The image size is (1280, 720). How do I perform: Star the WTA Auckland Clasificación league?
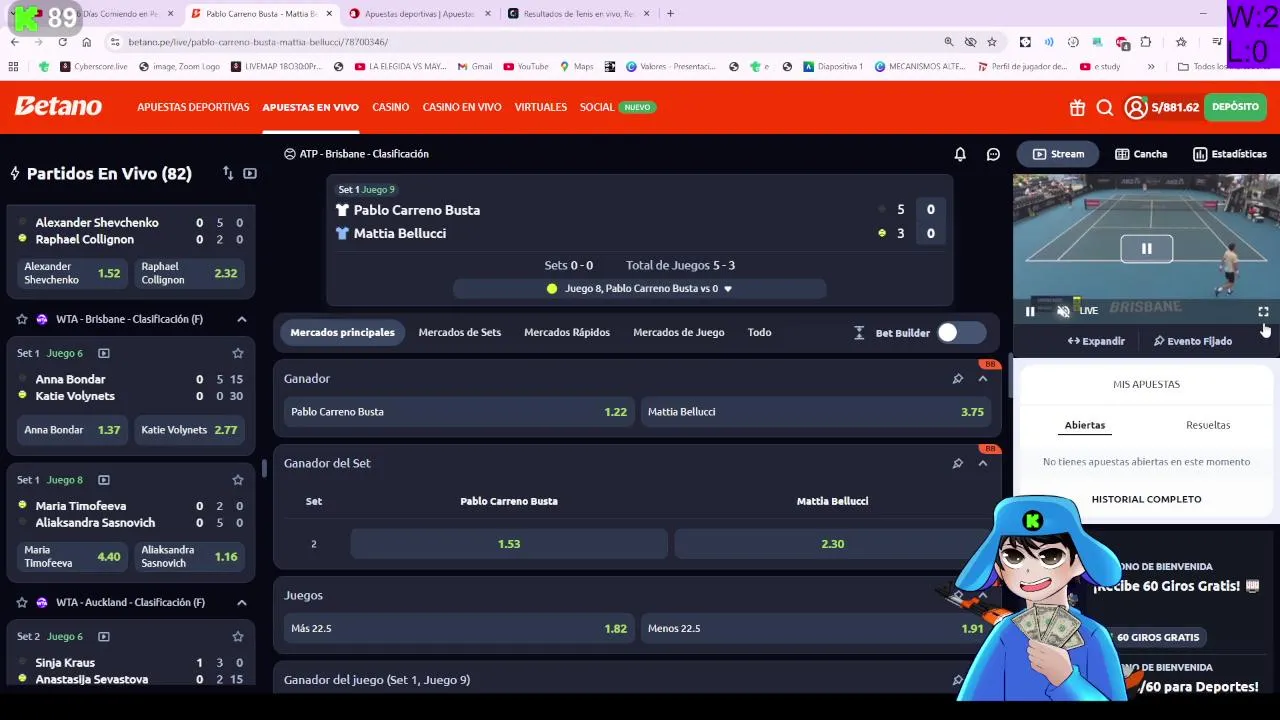[x=21, y=603]
